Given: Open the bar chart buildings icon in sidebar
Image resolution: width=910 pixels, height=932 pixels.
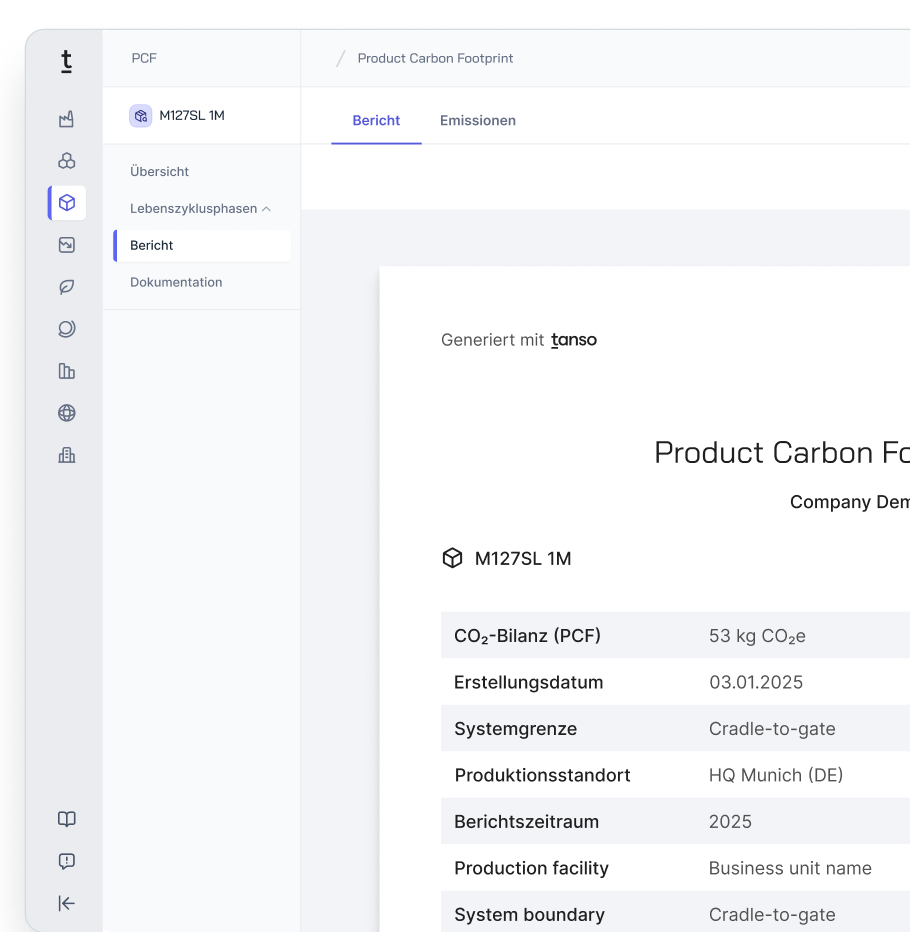Looking at the screenshot, I should tap(67, 371).
